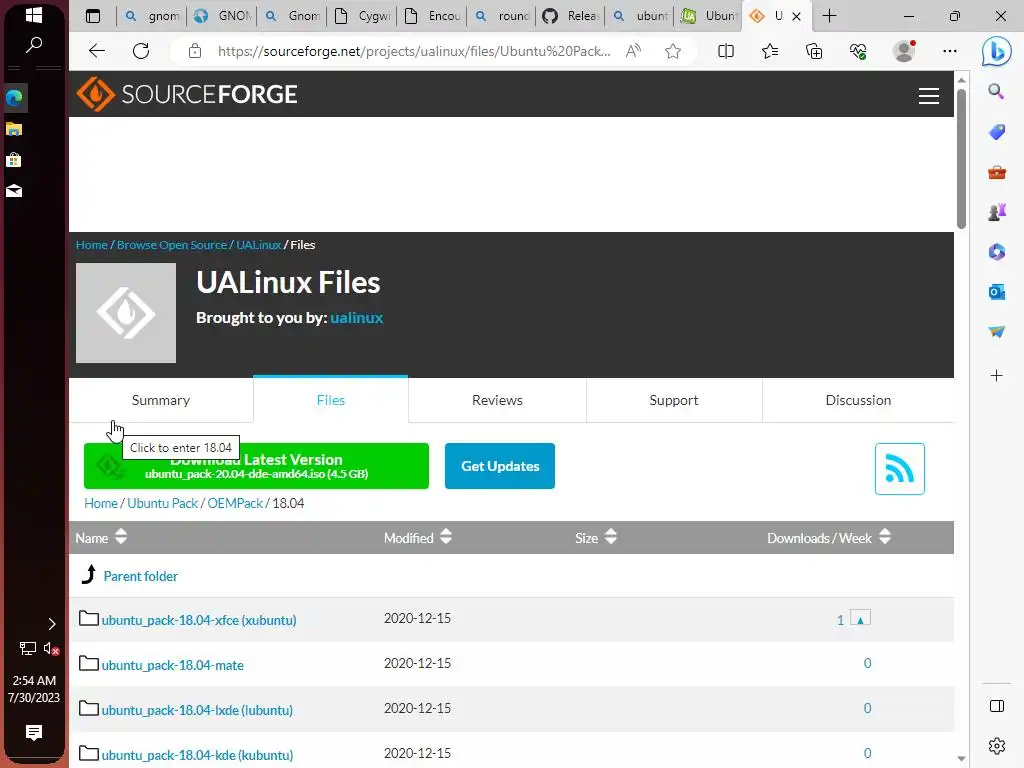Open OEMPack breadcrumb link
The width and height of the screenshot is (1024, 768).
tap(235, 504)
